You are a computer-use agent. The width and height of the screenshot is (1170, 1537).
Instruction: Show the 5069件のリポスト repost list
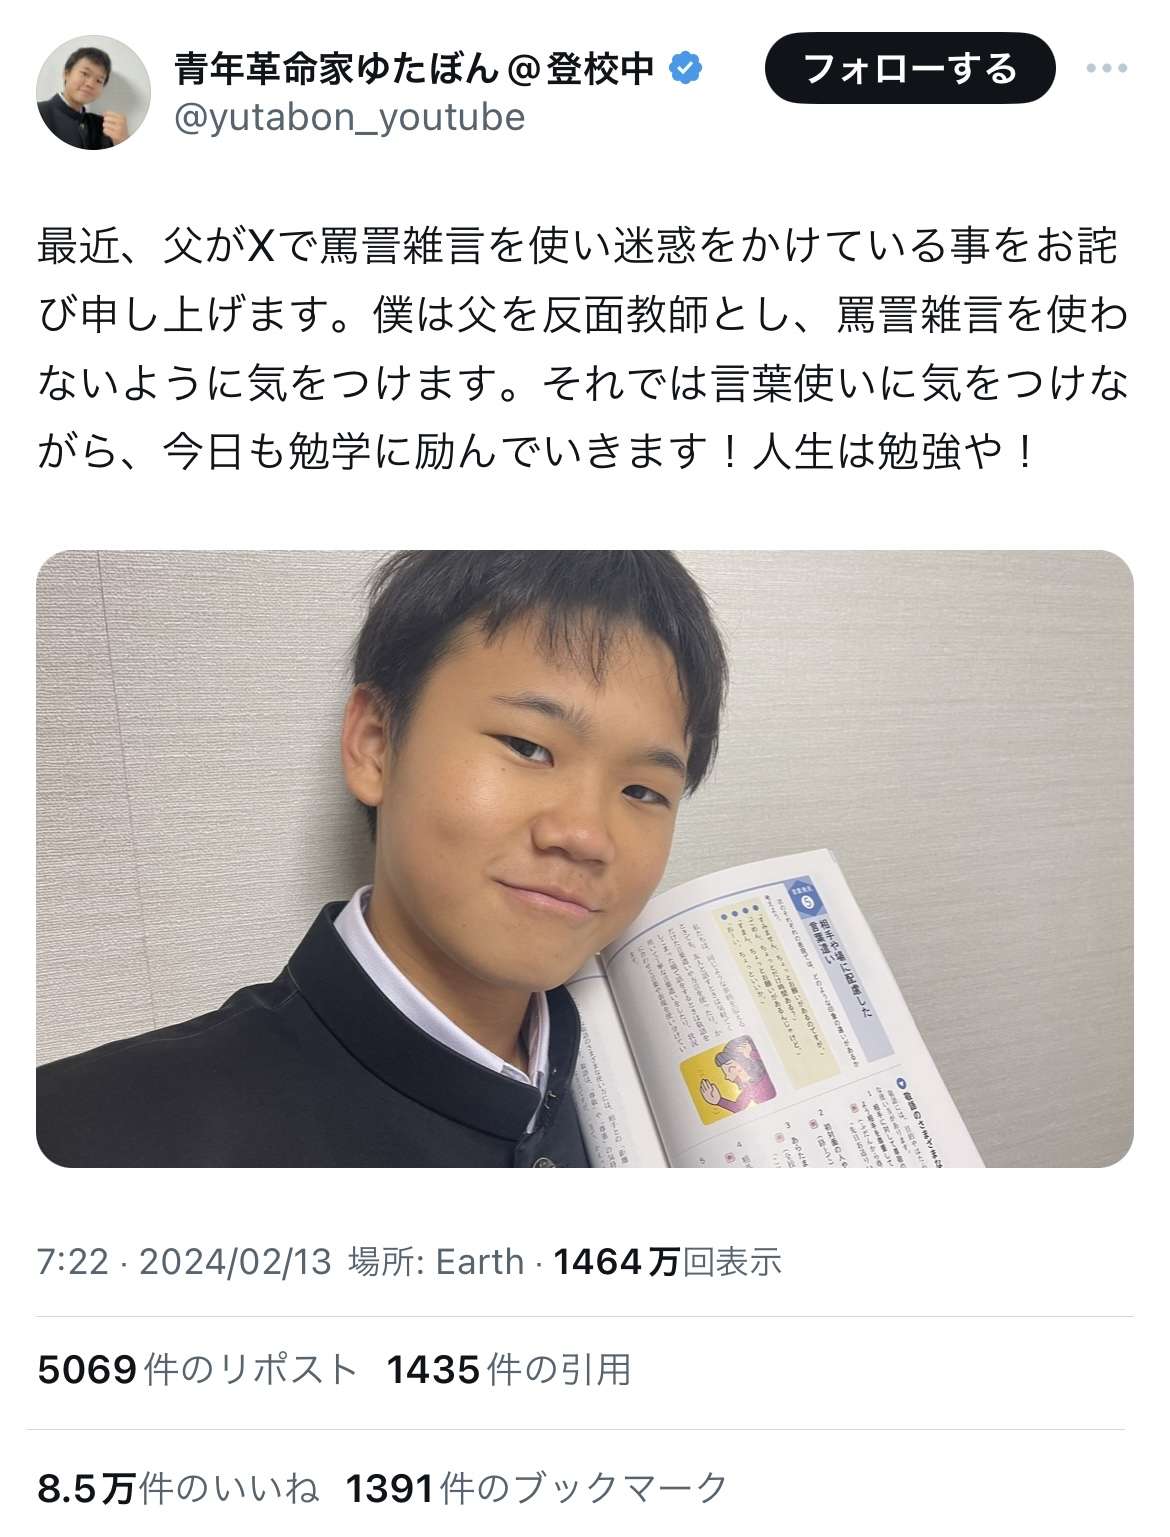coord(197,1369)
